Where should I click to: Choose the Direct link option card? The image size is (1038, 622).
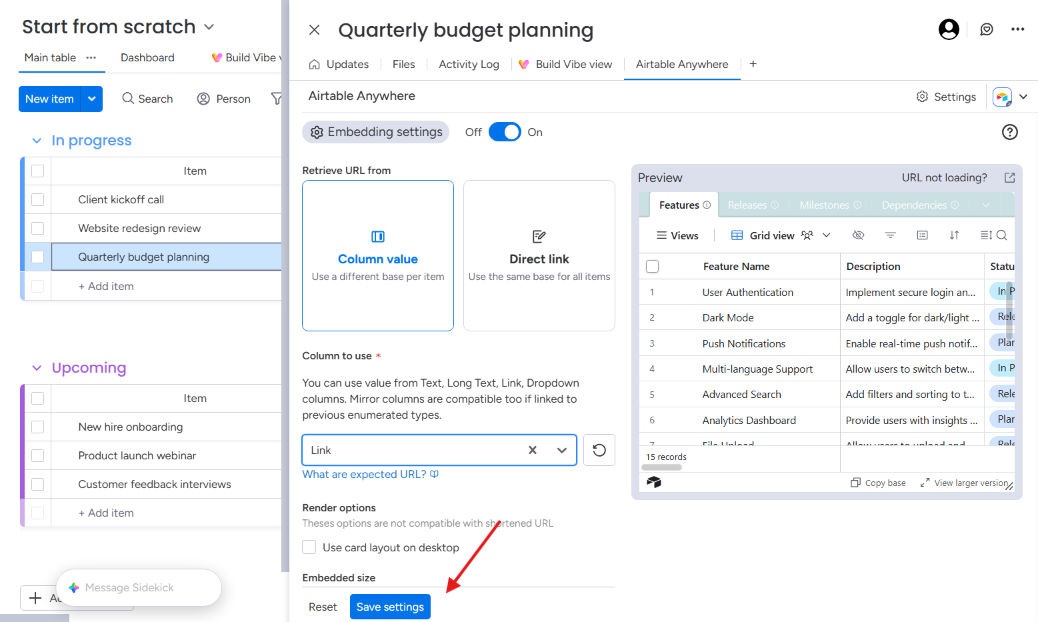(540, 255)
